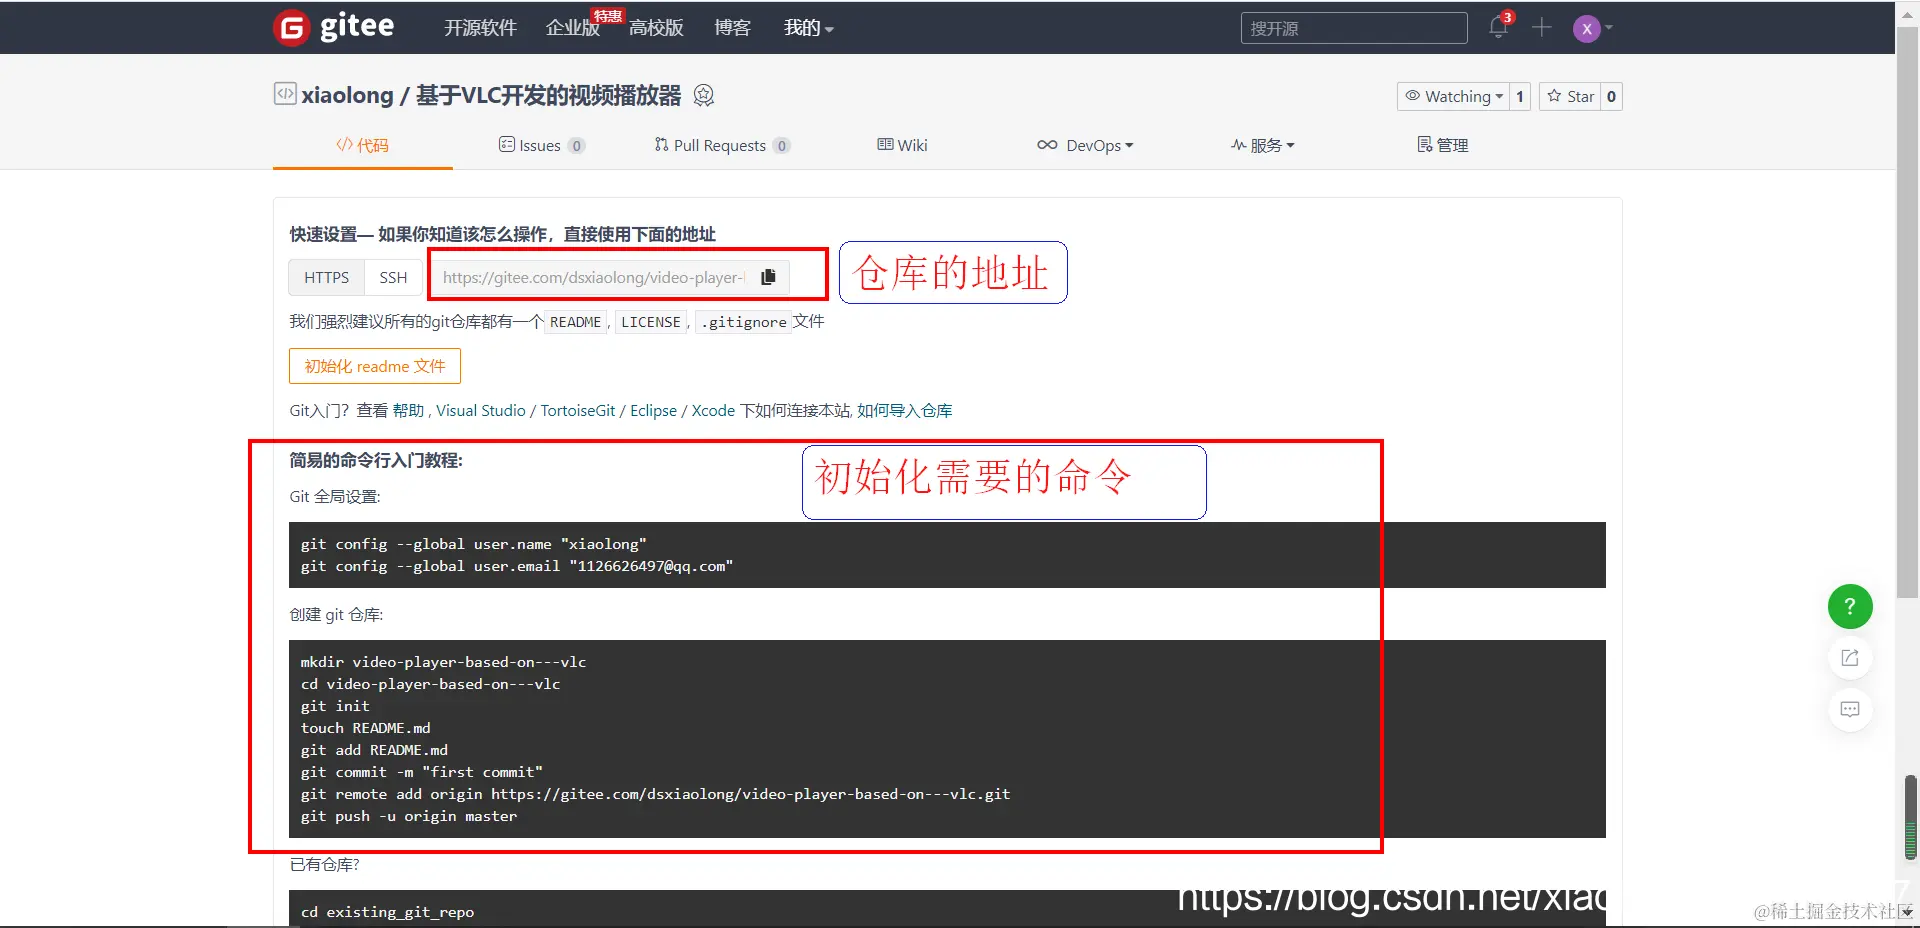Viewport: 1920px width, 928px height.
Task: Open the user avatar menu
Action: click(x=1592, y=28)
